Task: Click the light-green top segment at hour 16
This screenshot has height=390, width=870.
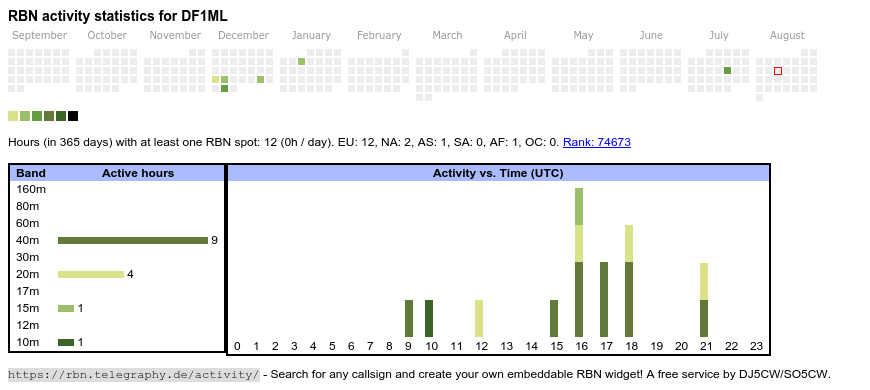Action: [579, 206]
